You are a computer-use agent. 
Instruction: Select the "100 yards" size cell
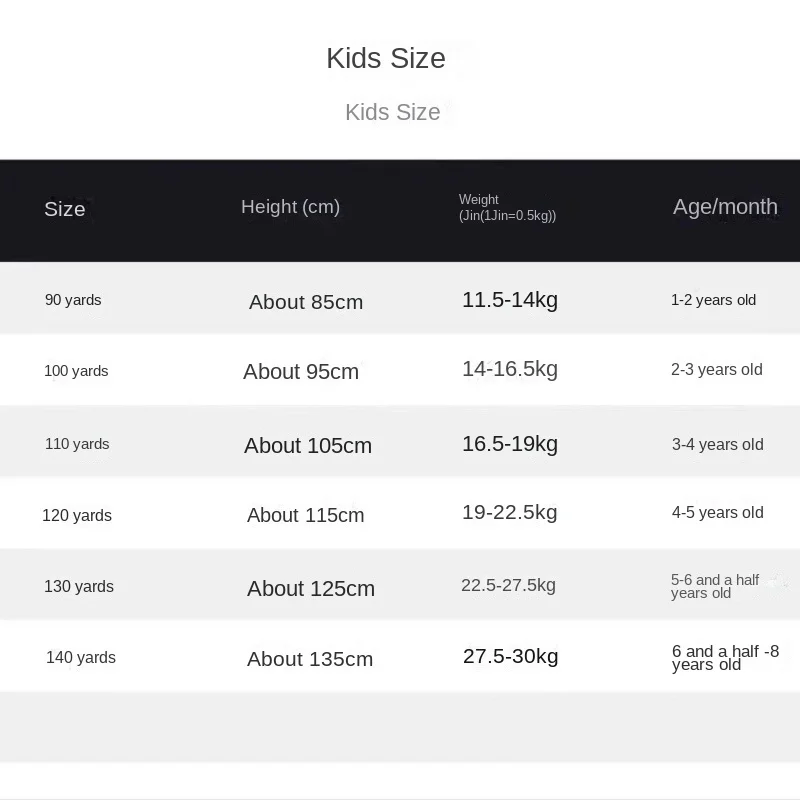[76, 371]
